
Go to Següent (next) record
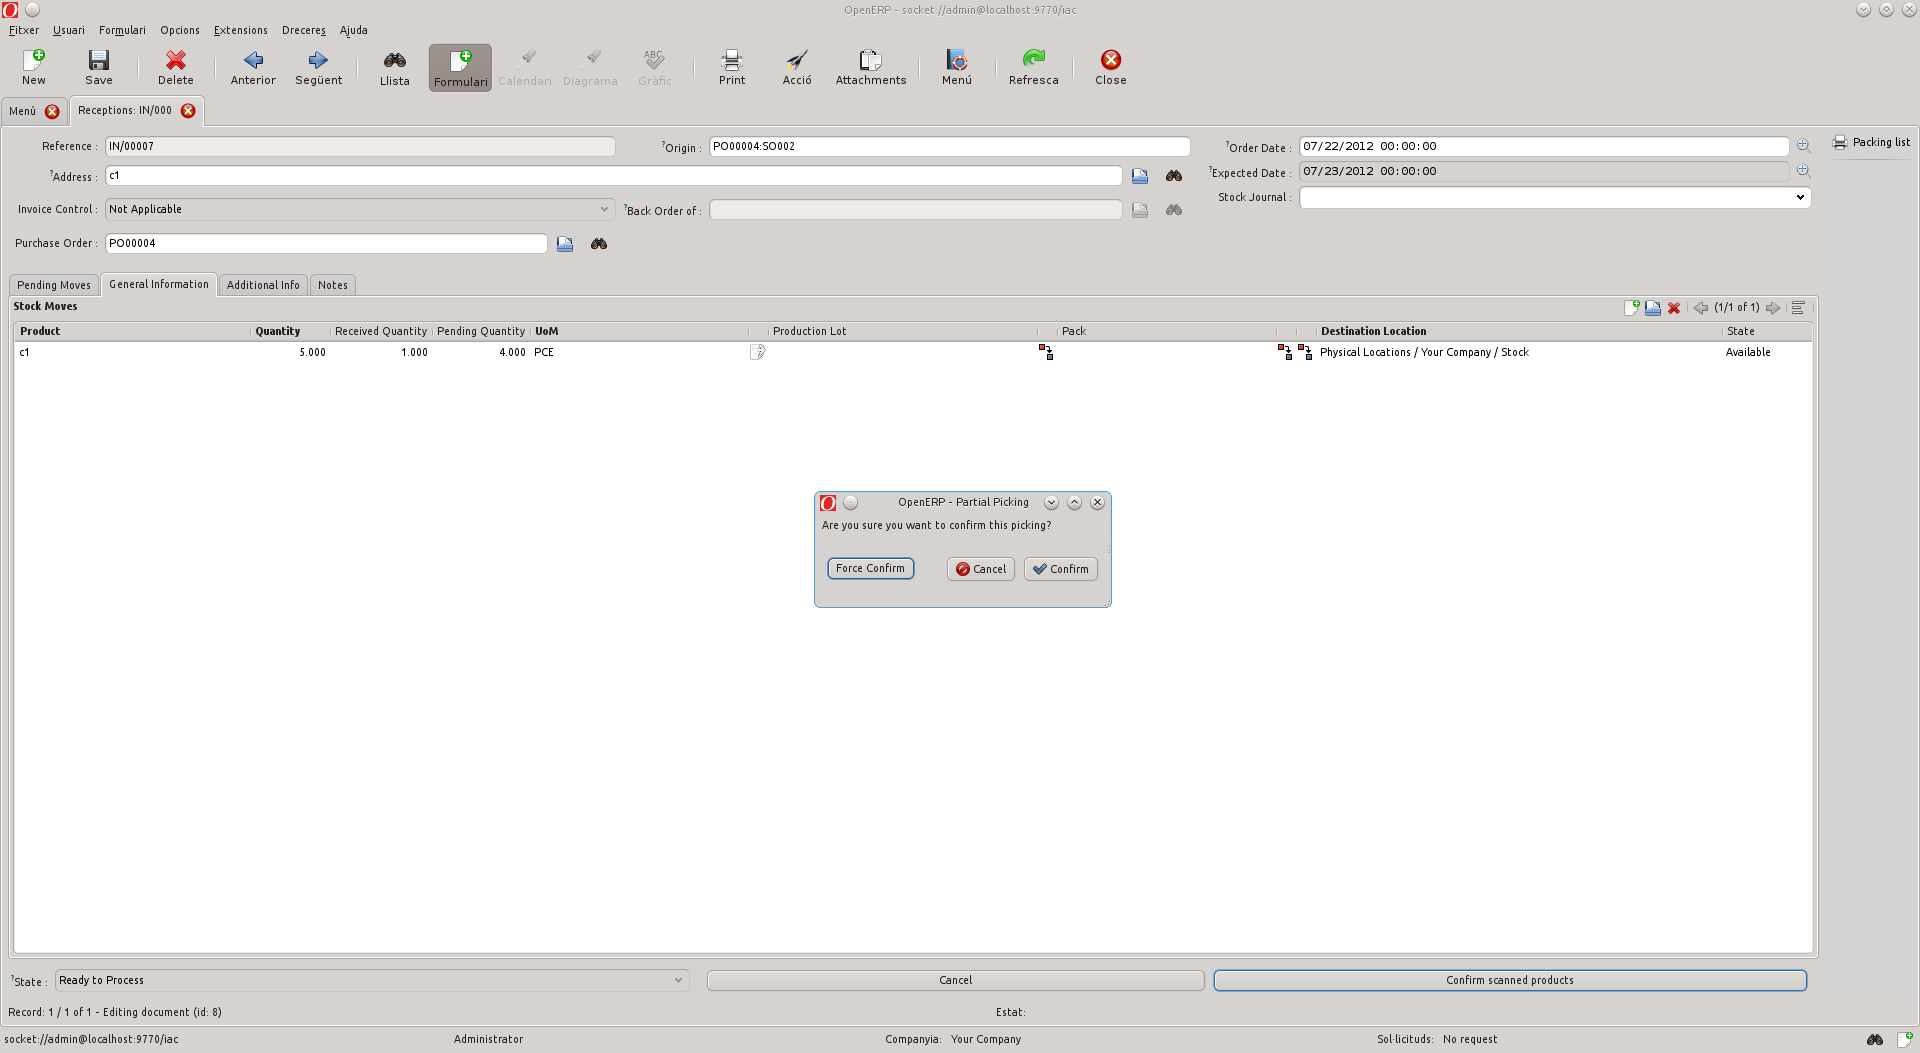pos(318,67)
